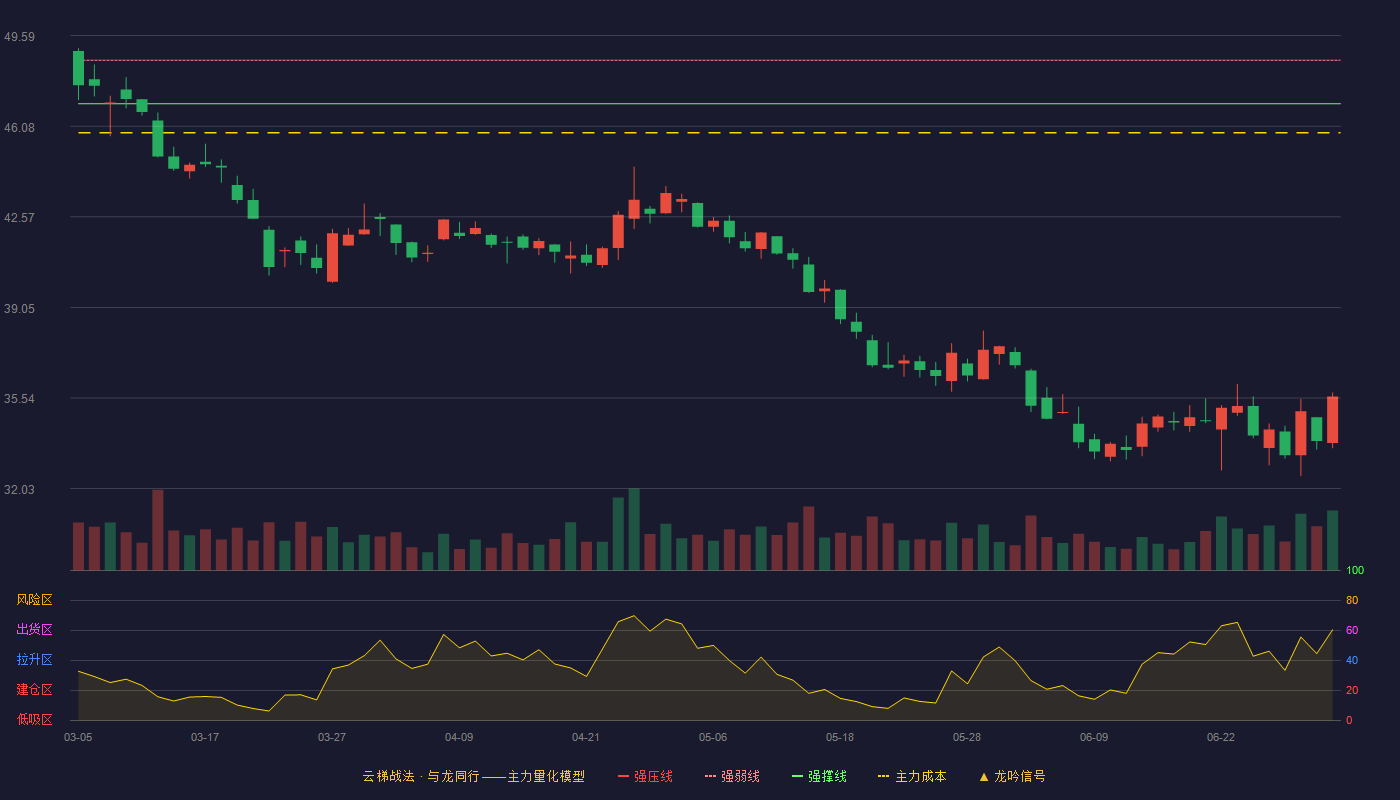Toggle the 强撑线 legend entry

click(819, 776)
